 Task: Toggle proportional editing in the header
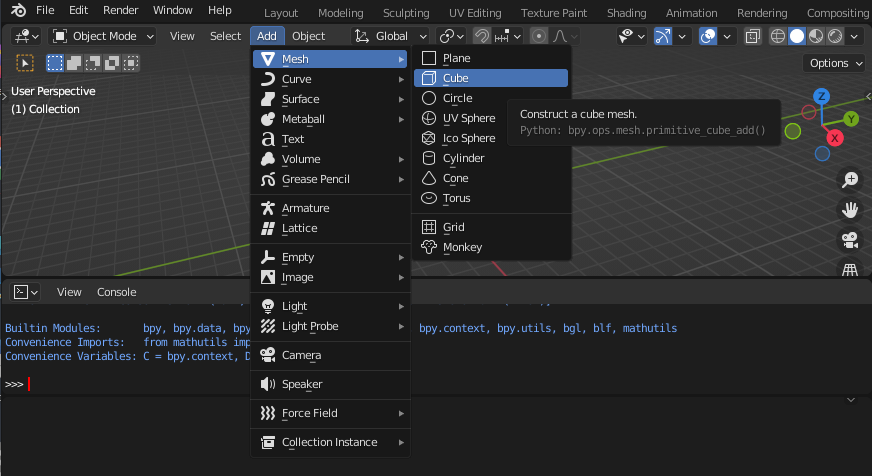coord(539,36)
